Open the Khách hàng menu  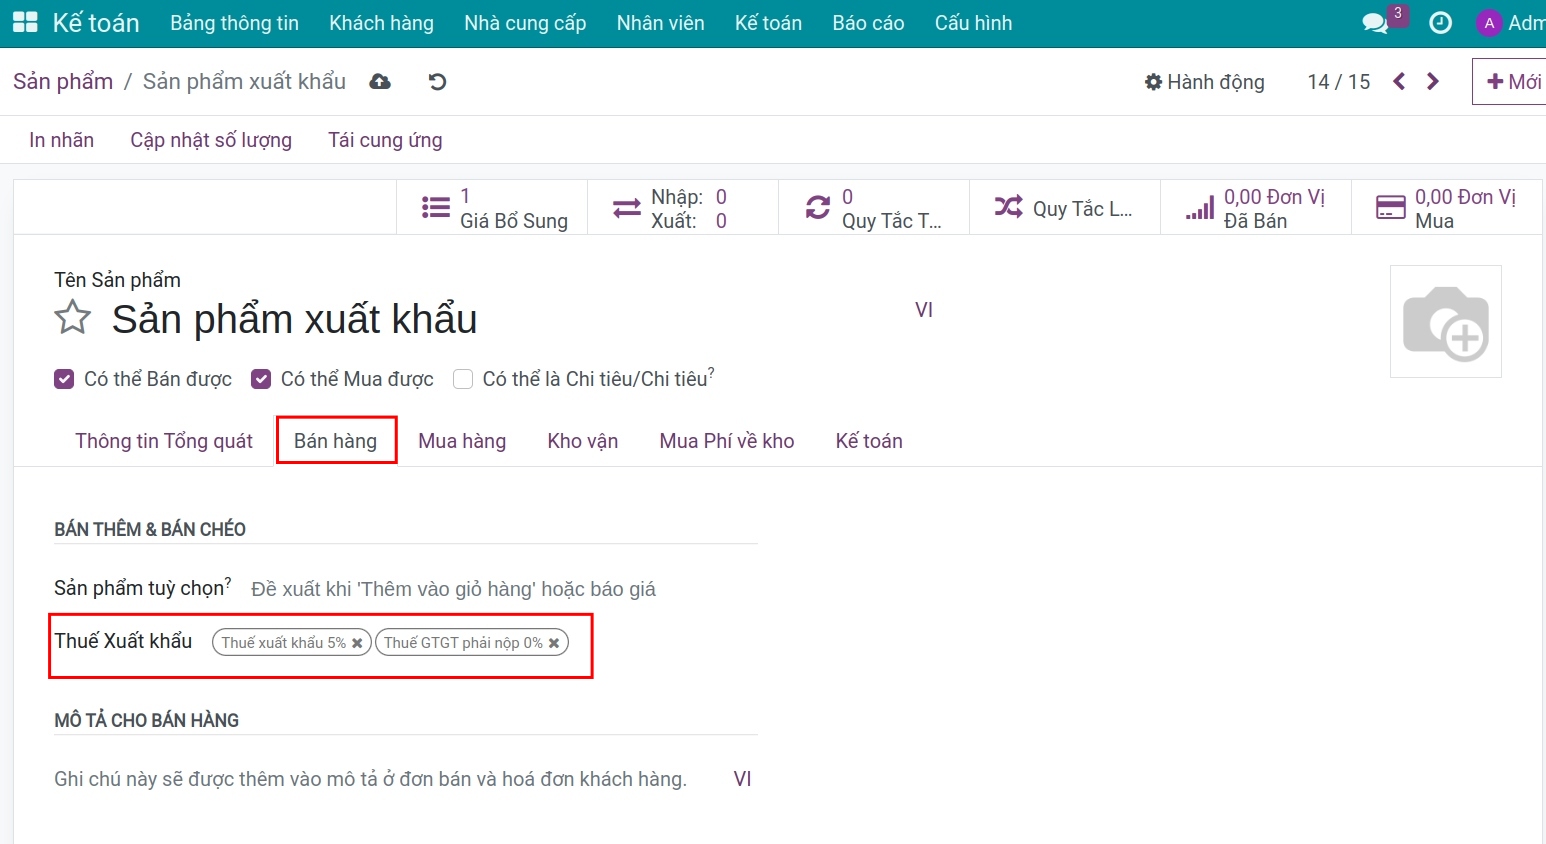[x=381, y=23]
